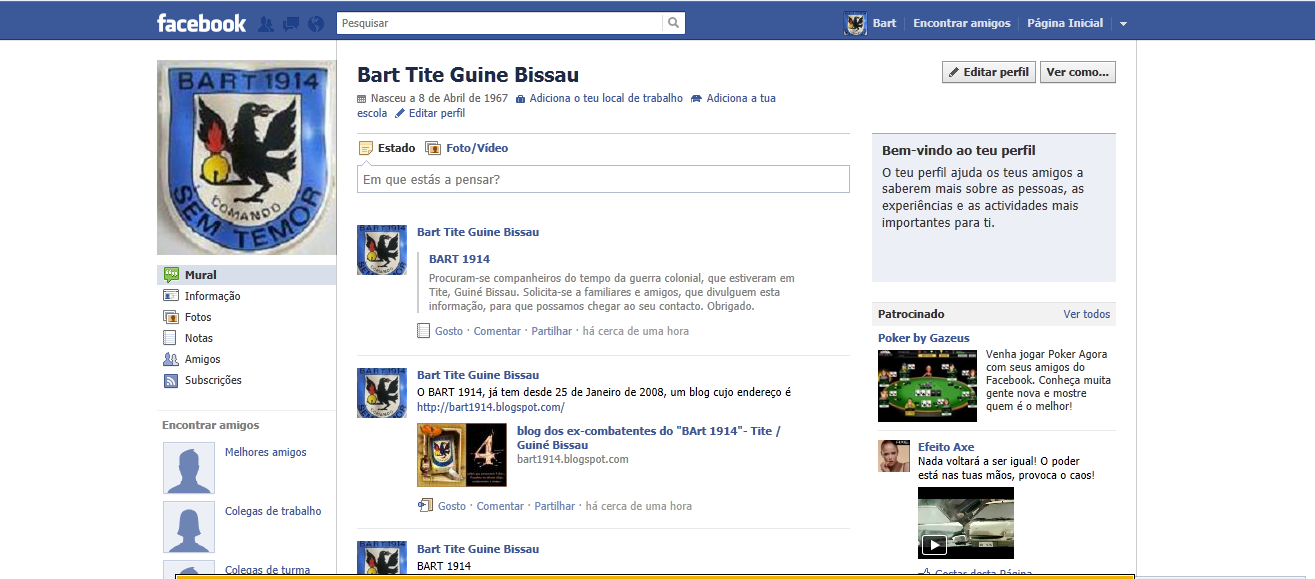Click Partilhar on the blog post

555,506
